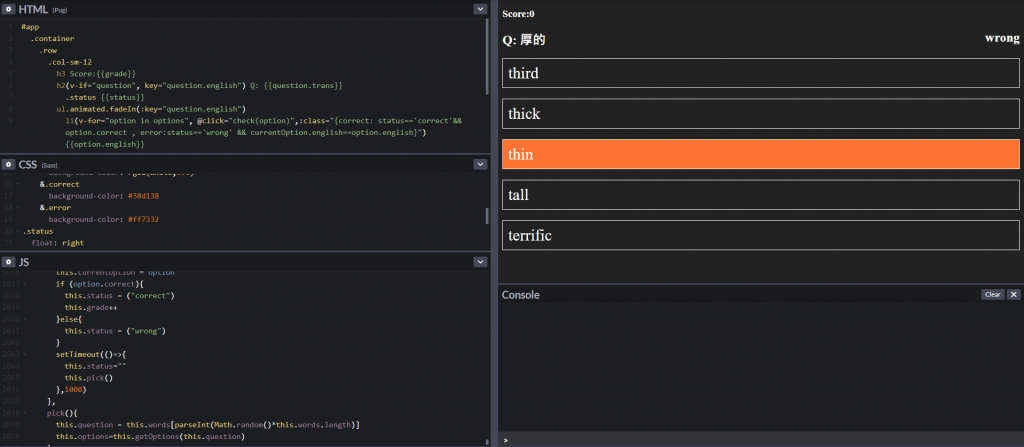
Task: Open the HTML panel settings gear
Action: click(x=9, y=9)
